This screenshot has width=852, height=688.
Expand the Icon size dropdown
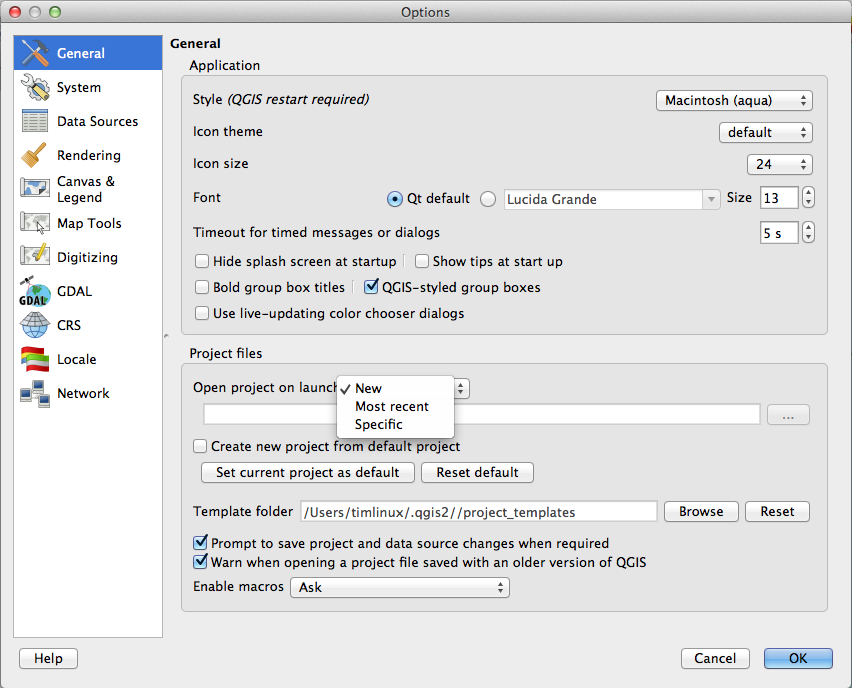point(779,165)
